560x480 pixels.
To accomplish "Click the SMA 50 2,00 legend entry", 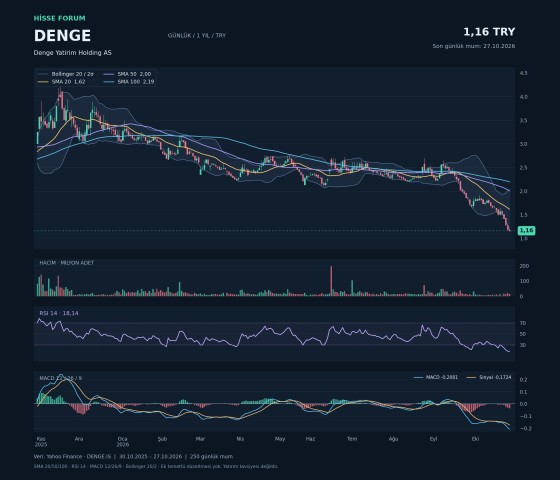I will (128, 74).
